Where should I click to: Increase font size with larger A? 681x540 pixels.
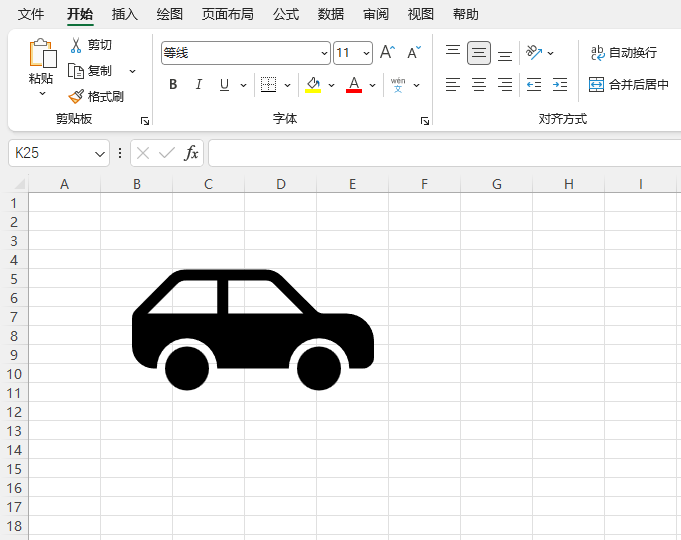tap(387, 53)
